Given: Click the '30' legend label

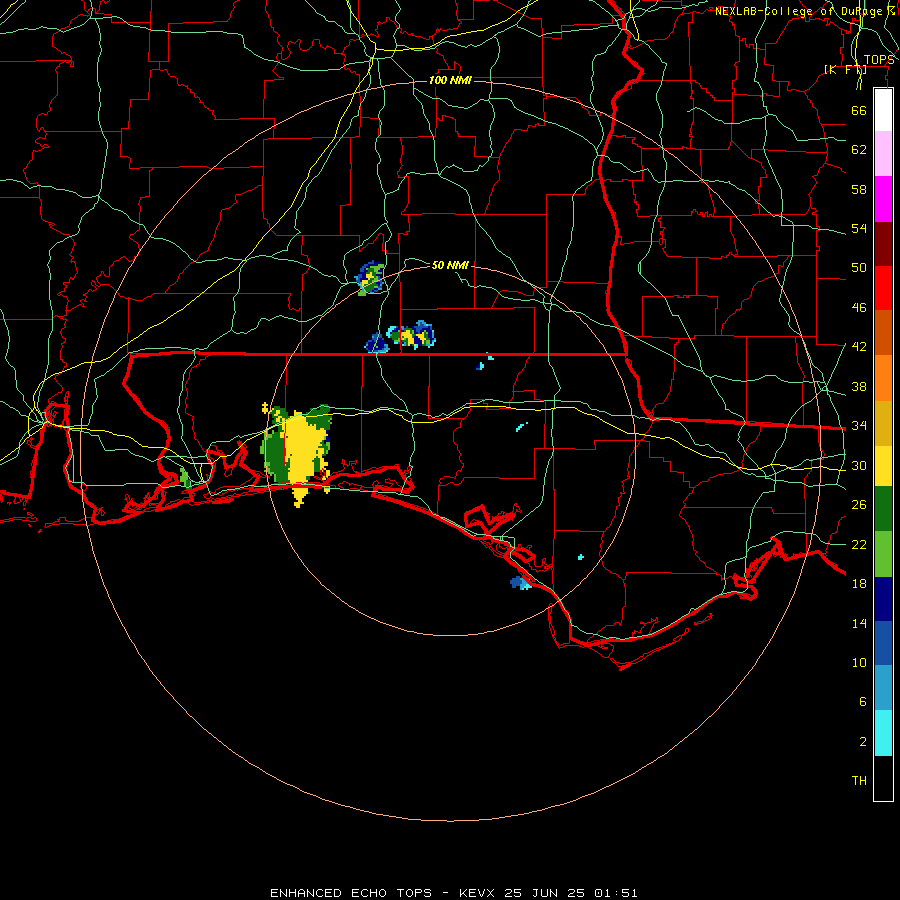Looking at the screenshot, I should click(x=859, y=465).
